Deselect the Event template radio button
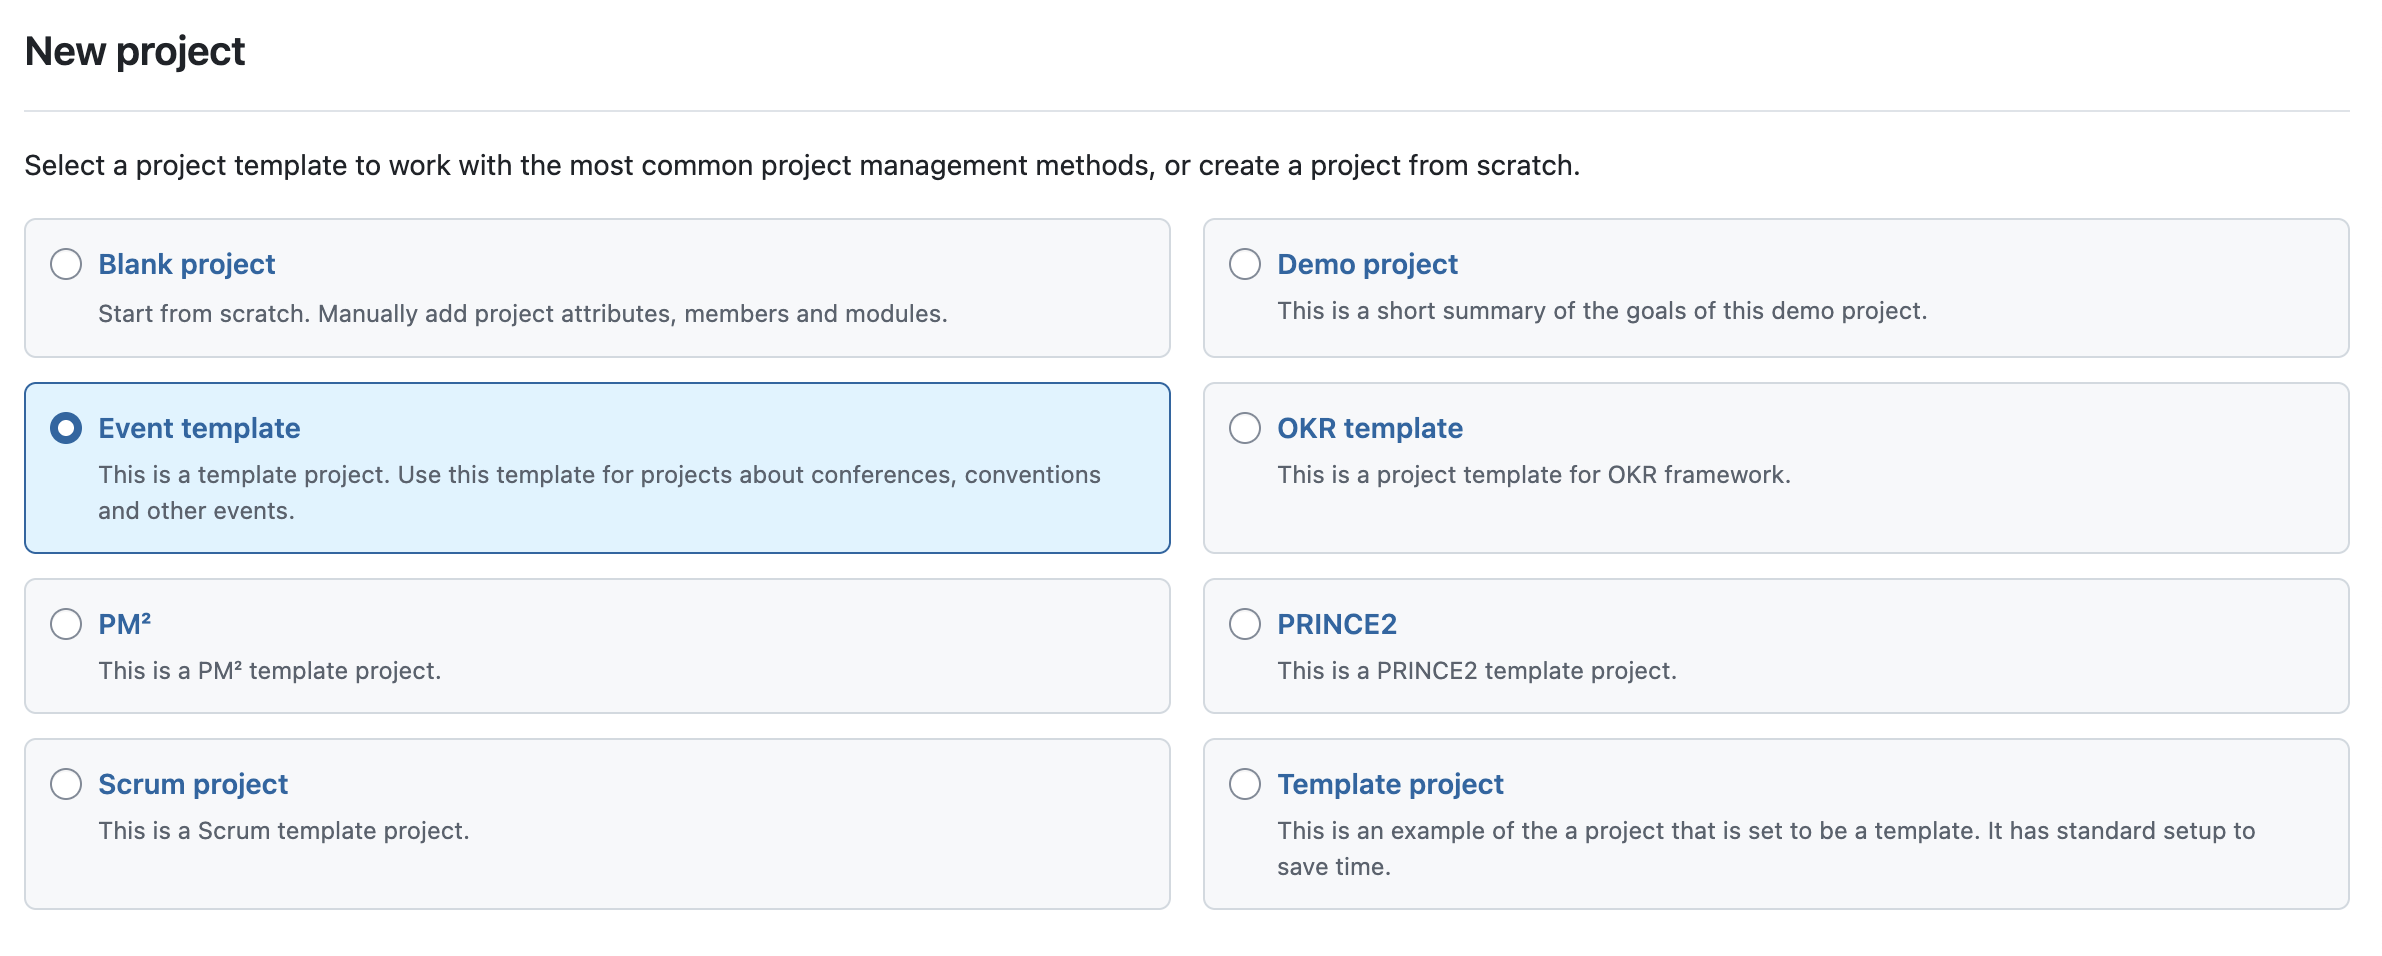 tap(67, 428)
